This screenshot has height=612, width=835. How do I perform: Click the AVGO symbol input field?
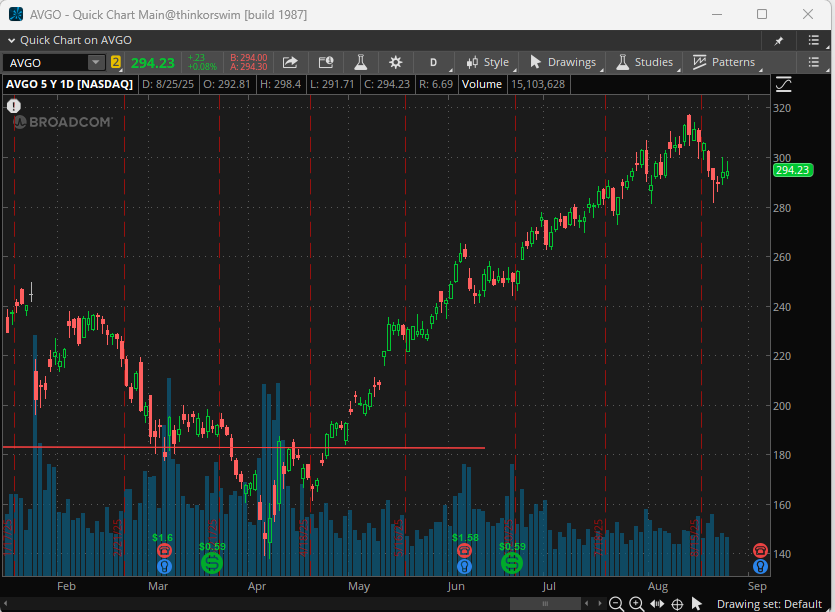point(46,62)
